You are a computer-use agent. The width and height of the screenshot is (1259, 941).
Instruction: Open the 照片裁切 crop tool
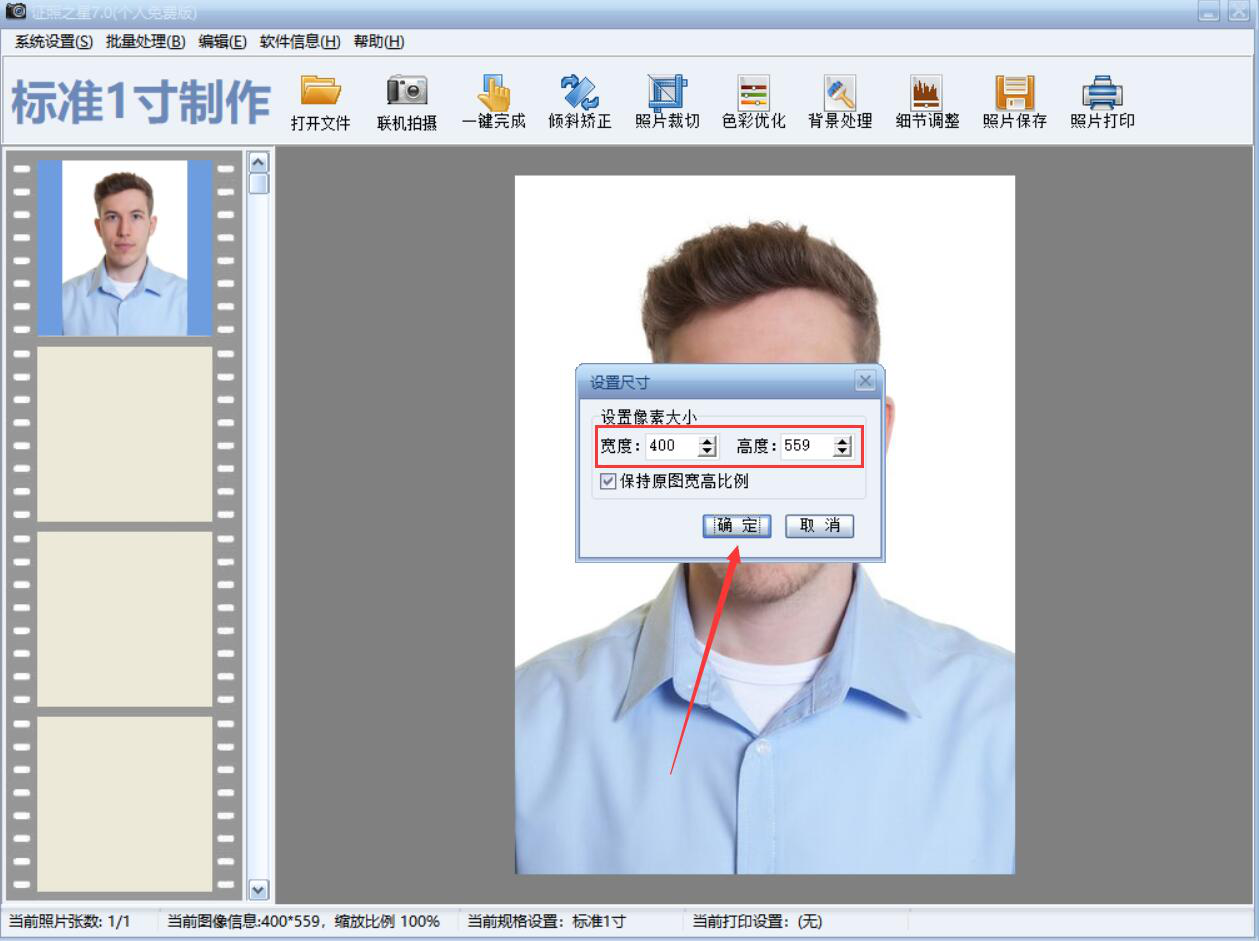coord(667,93)
